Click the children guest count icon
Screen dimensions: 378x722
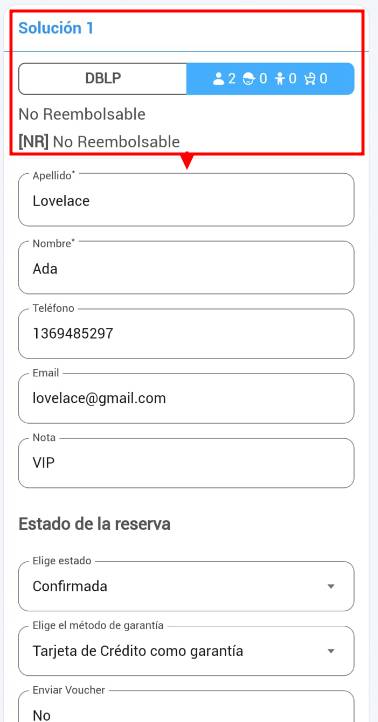coord(280,79)
